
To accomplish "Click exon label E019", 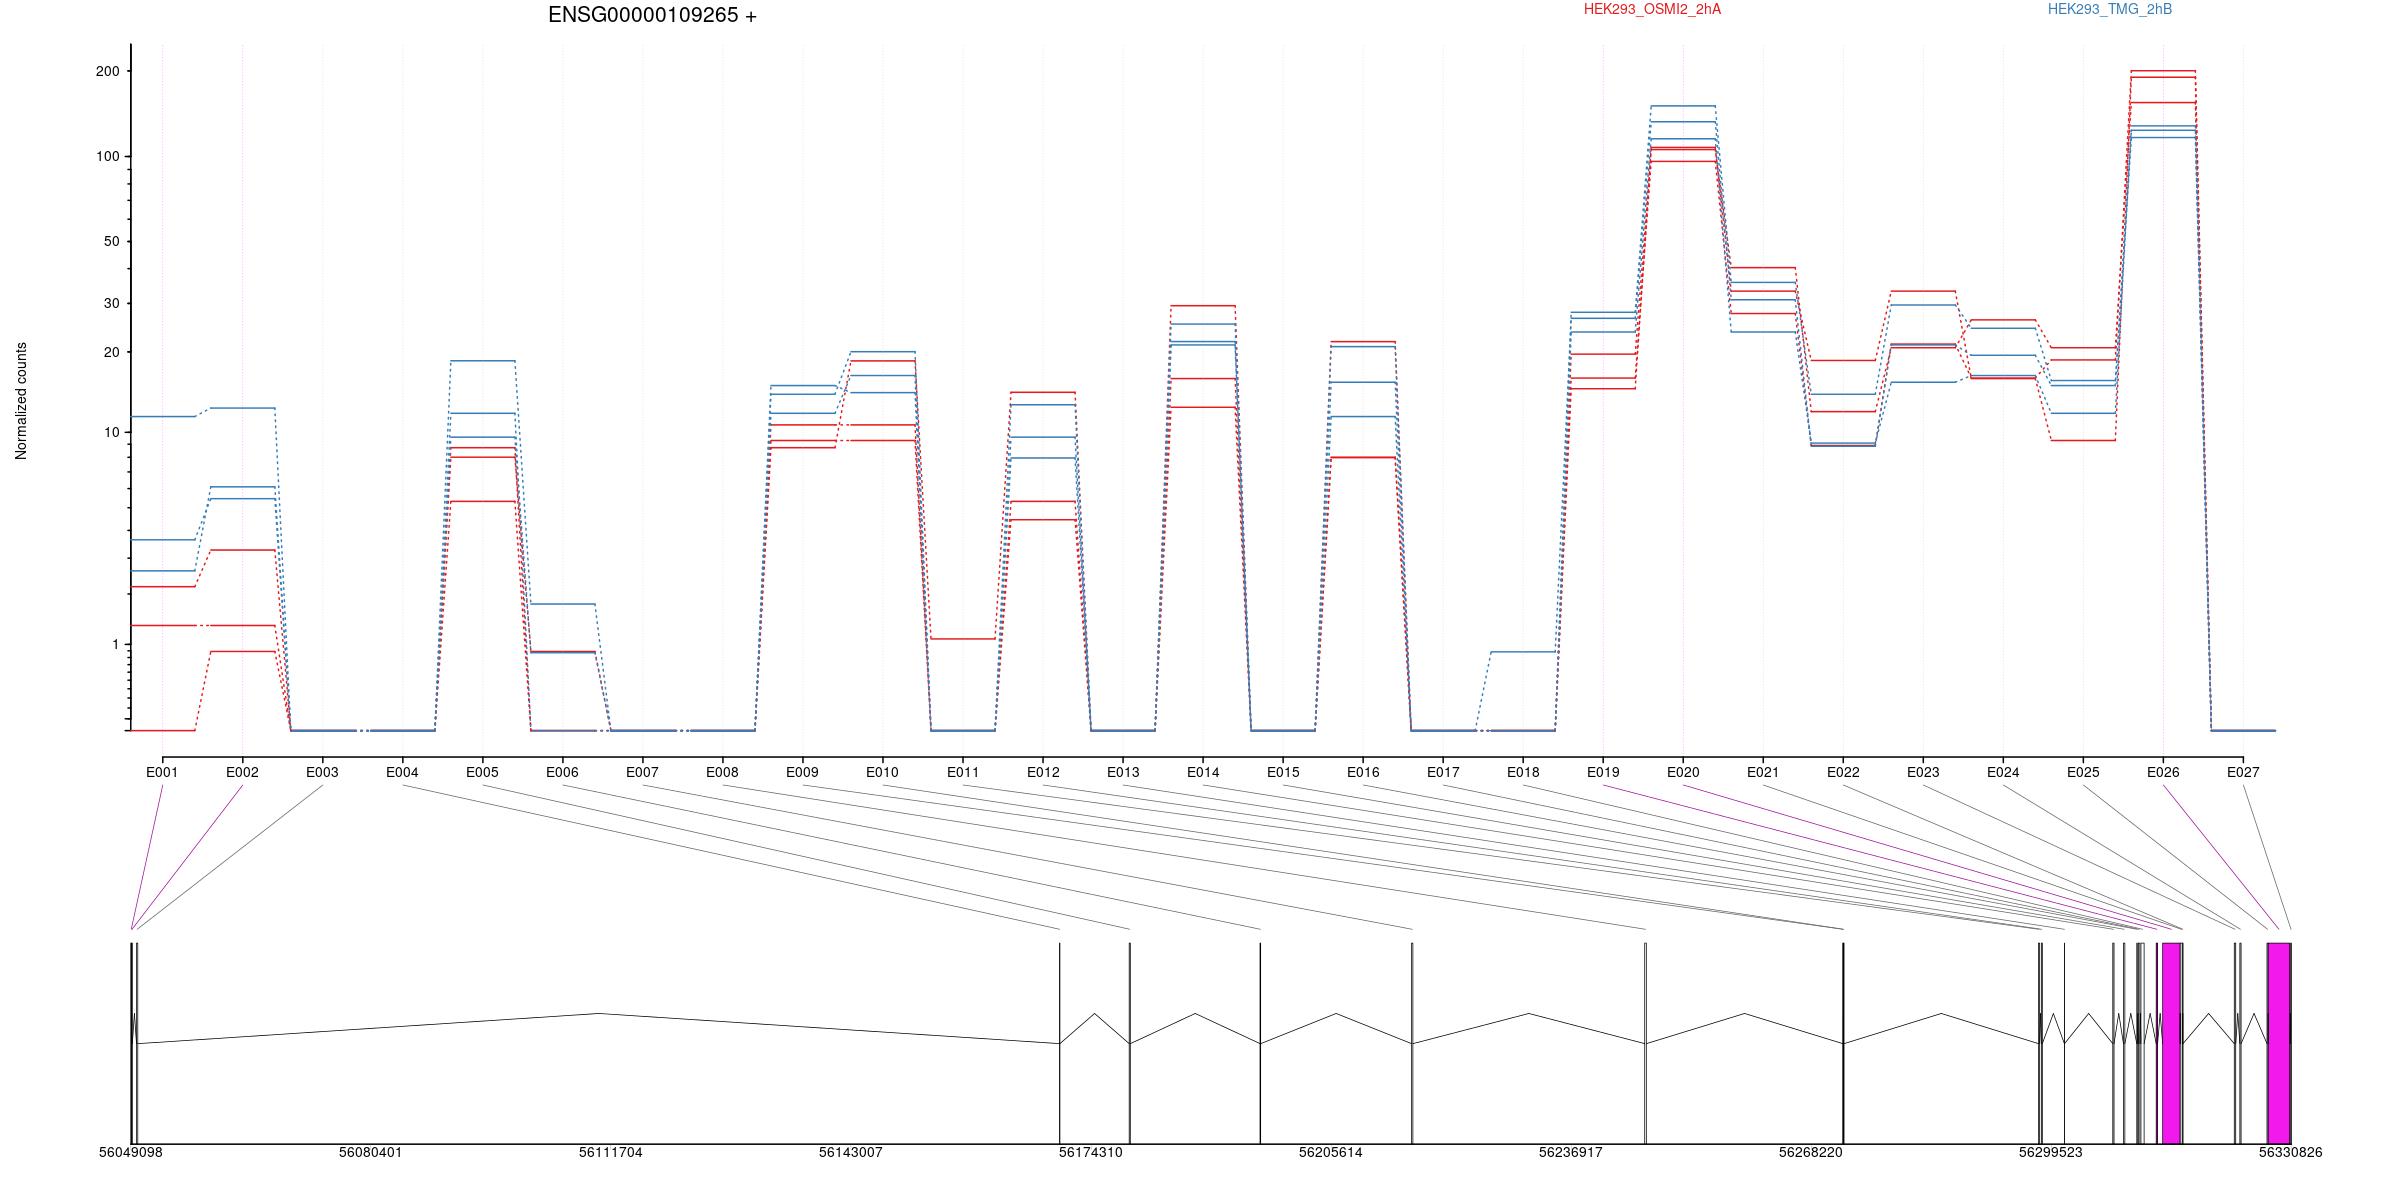I will (1603, 772).
